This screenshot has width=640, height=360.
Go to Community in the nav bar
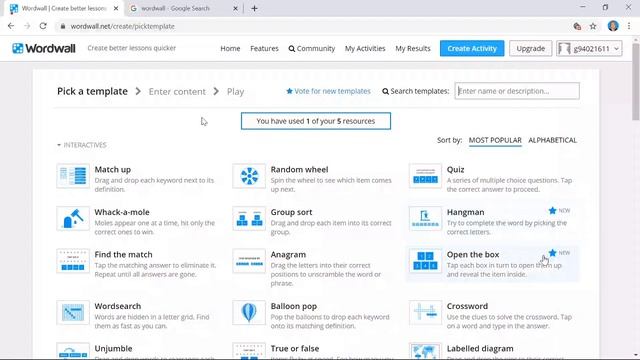[x=312, y=48]
